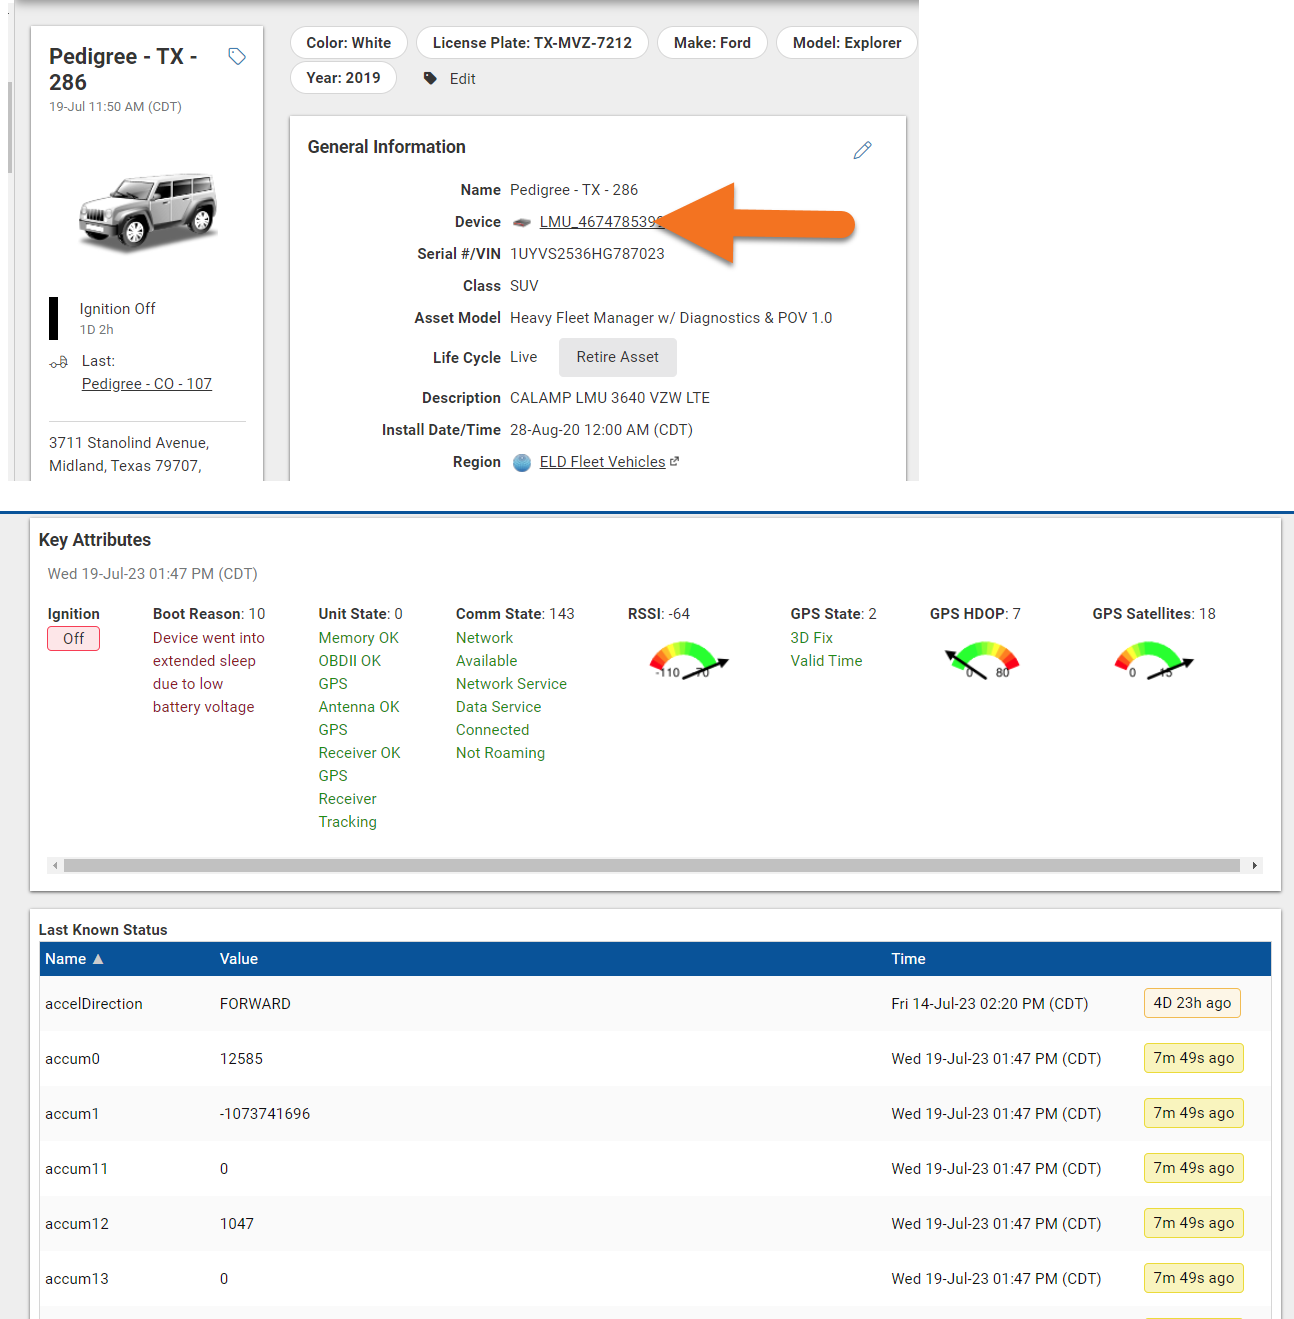Click the device icon before the LMU link
This screenshot has width=1294, height=1319.
pyautogui.click(x=522, y=222)
